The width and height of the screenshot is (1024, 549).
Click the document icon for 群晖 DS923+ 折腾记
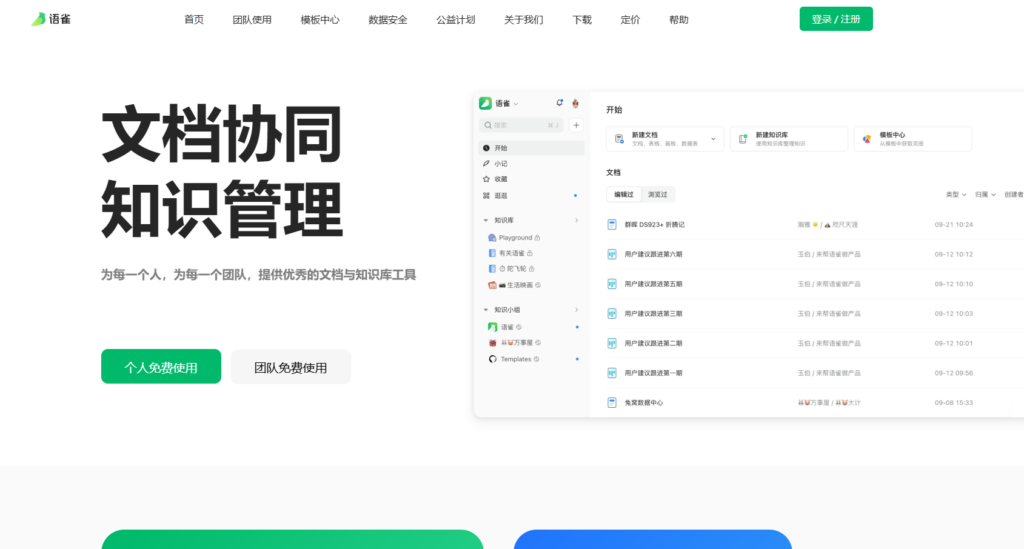pos(612,224)
